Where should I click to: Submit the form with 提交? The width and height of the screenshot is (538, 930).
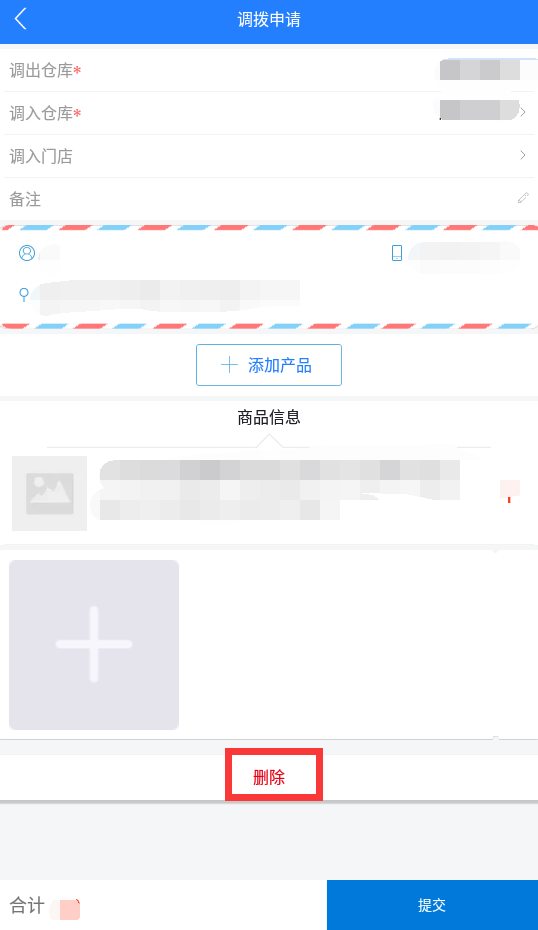432,905
